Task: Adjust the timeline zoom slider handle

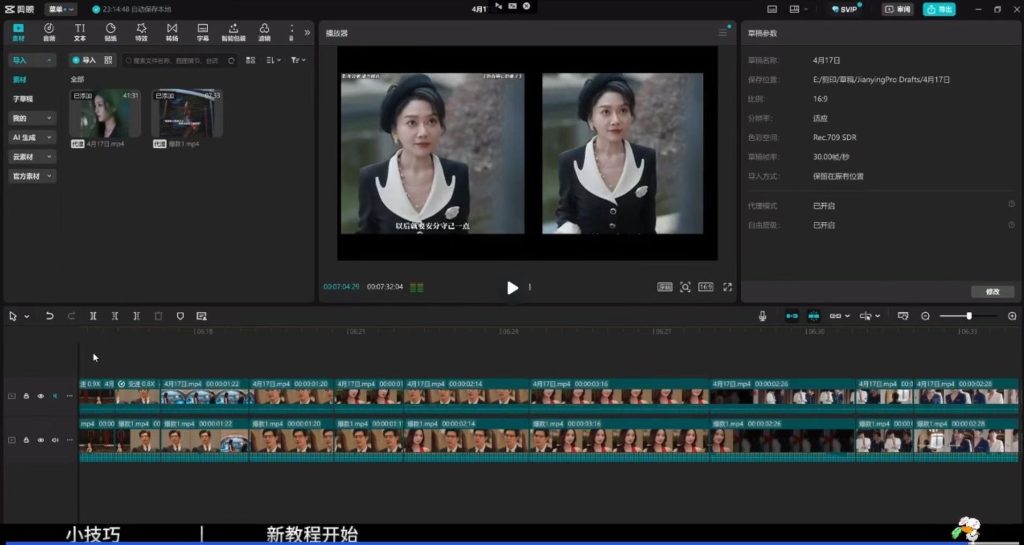Action: point(969,316)
